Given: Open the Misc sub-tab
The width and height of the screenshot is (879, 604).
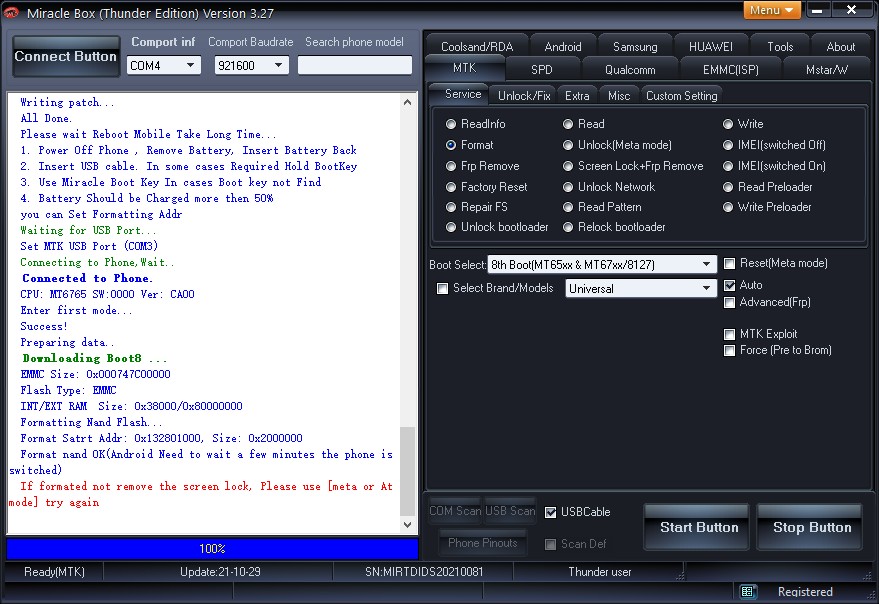Looking at the screenshot, I should pos(619,96).
